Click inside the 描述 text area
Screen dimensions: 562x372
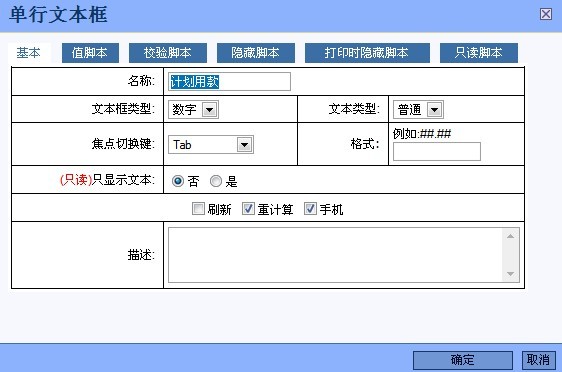point(344,255)
